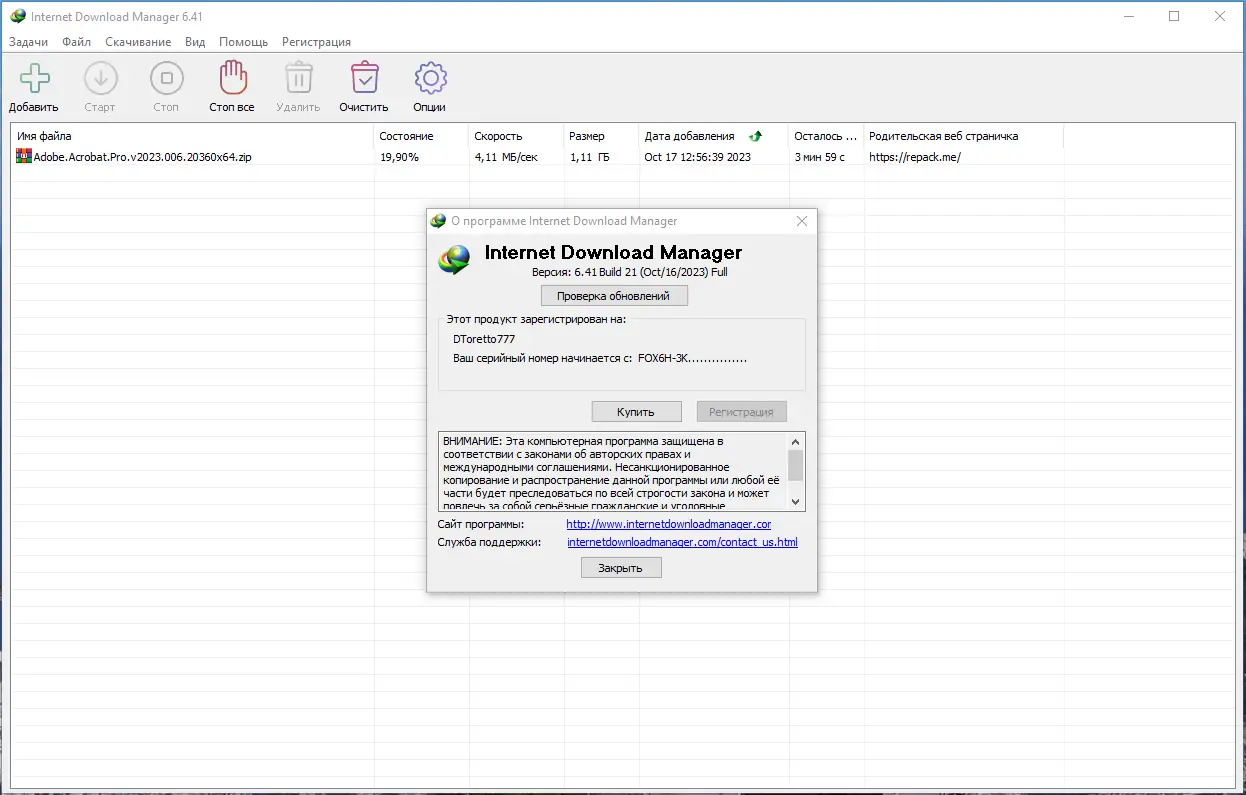
Task: Click the Добавить plus icon
Action: [x=34, y=78]
